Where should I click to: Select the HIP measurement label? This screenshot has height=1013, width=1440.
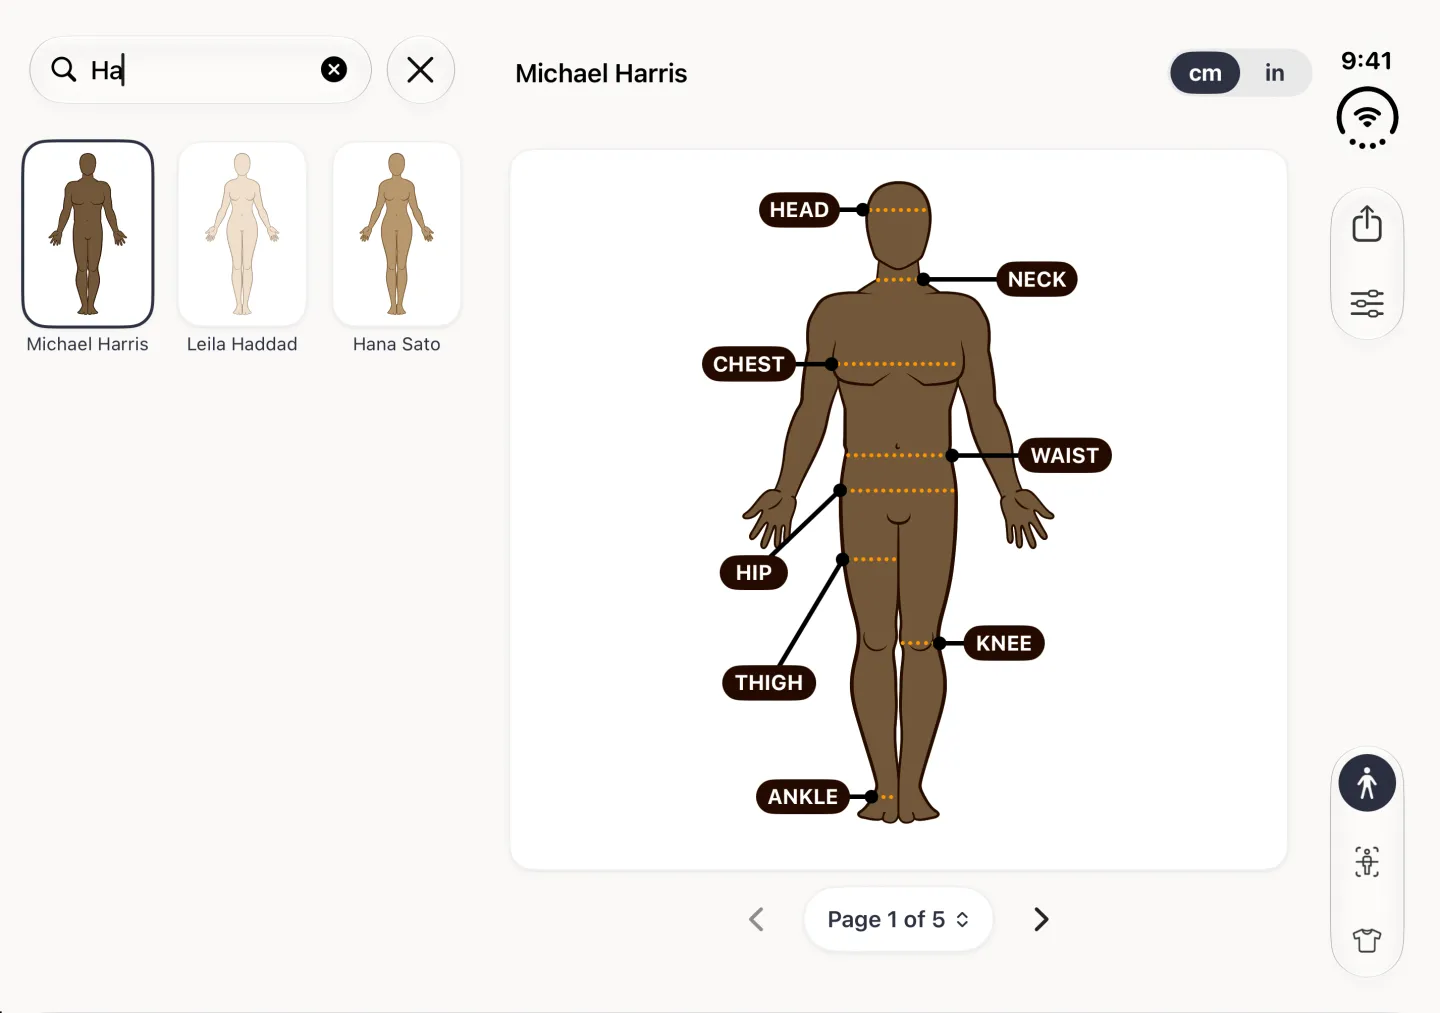click(x=754, y=572)
